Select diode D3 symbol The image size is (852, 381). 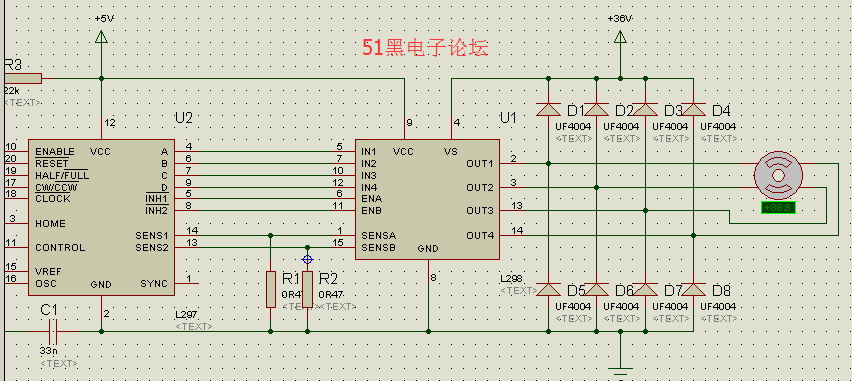click(x=645, y=109)
